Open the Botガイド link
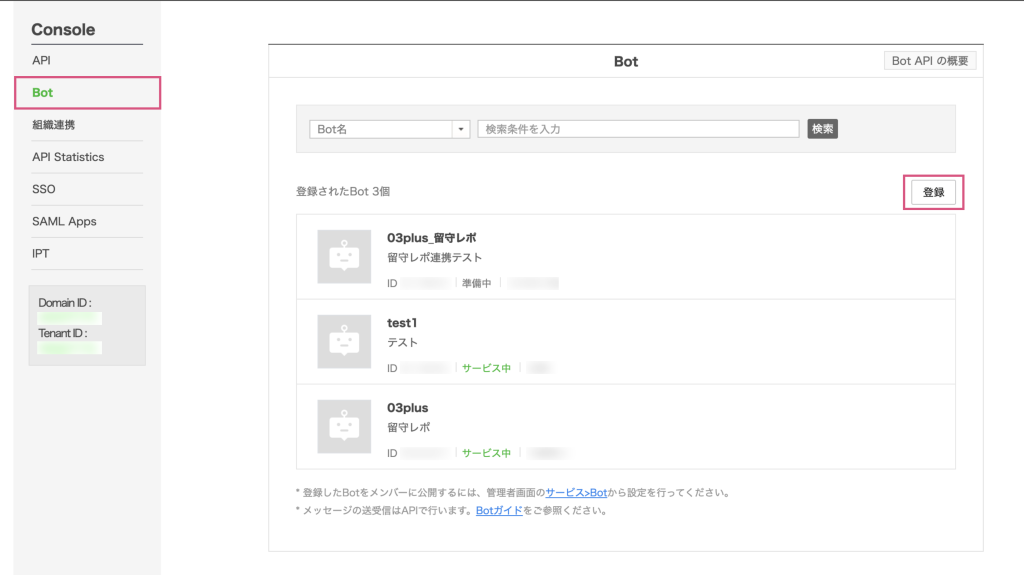Screen dimensions: 1024x575 coord(499,510)
